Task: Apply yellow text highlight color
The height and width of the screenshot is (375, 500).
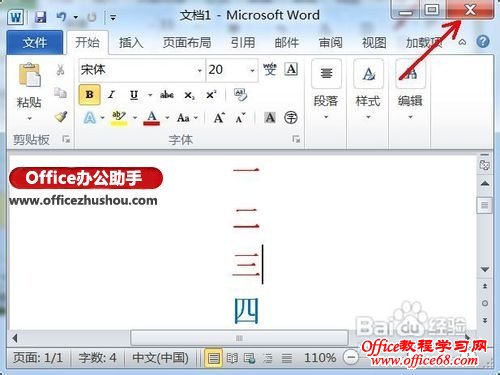Action: tap(119, 118)
